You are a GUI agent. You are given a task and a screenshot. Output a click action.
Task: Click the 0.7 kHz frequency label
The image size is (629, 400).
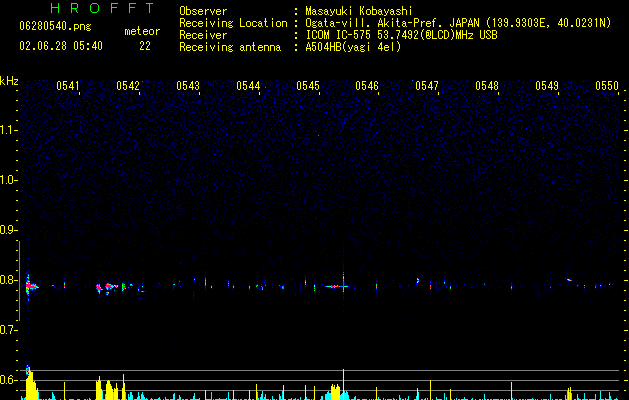click(8, 330)
